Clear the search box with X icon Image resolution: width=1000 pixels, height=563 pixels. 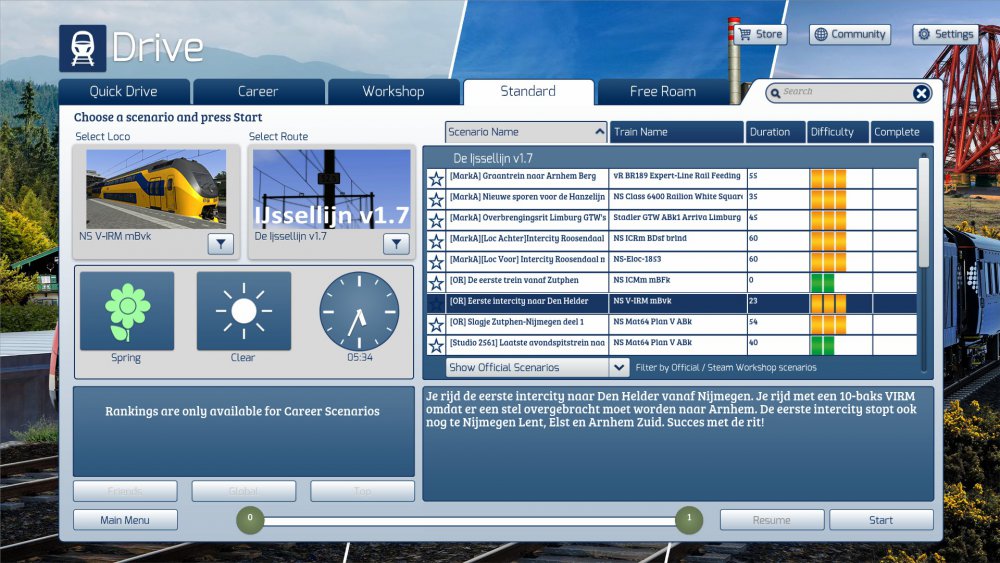pyautogui.click(x=921, y=93)
